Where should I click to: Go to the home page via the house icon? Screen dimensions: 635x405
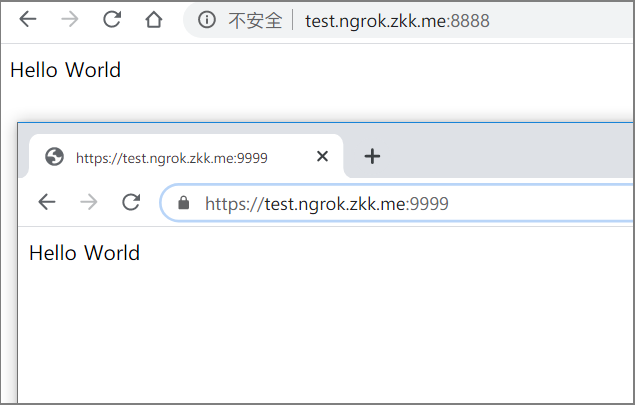coord(153,20)
